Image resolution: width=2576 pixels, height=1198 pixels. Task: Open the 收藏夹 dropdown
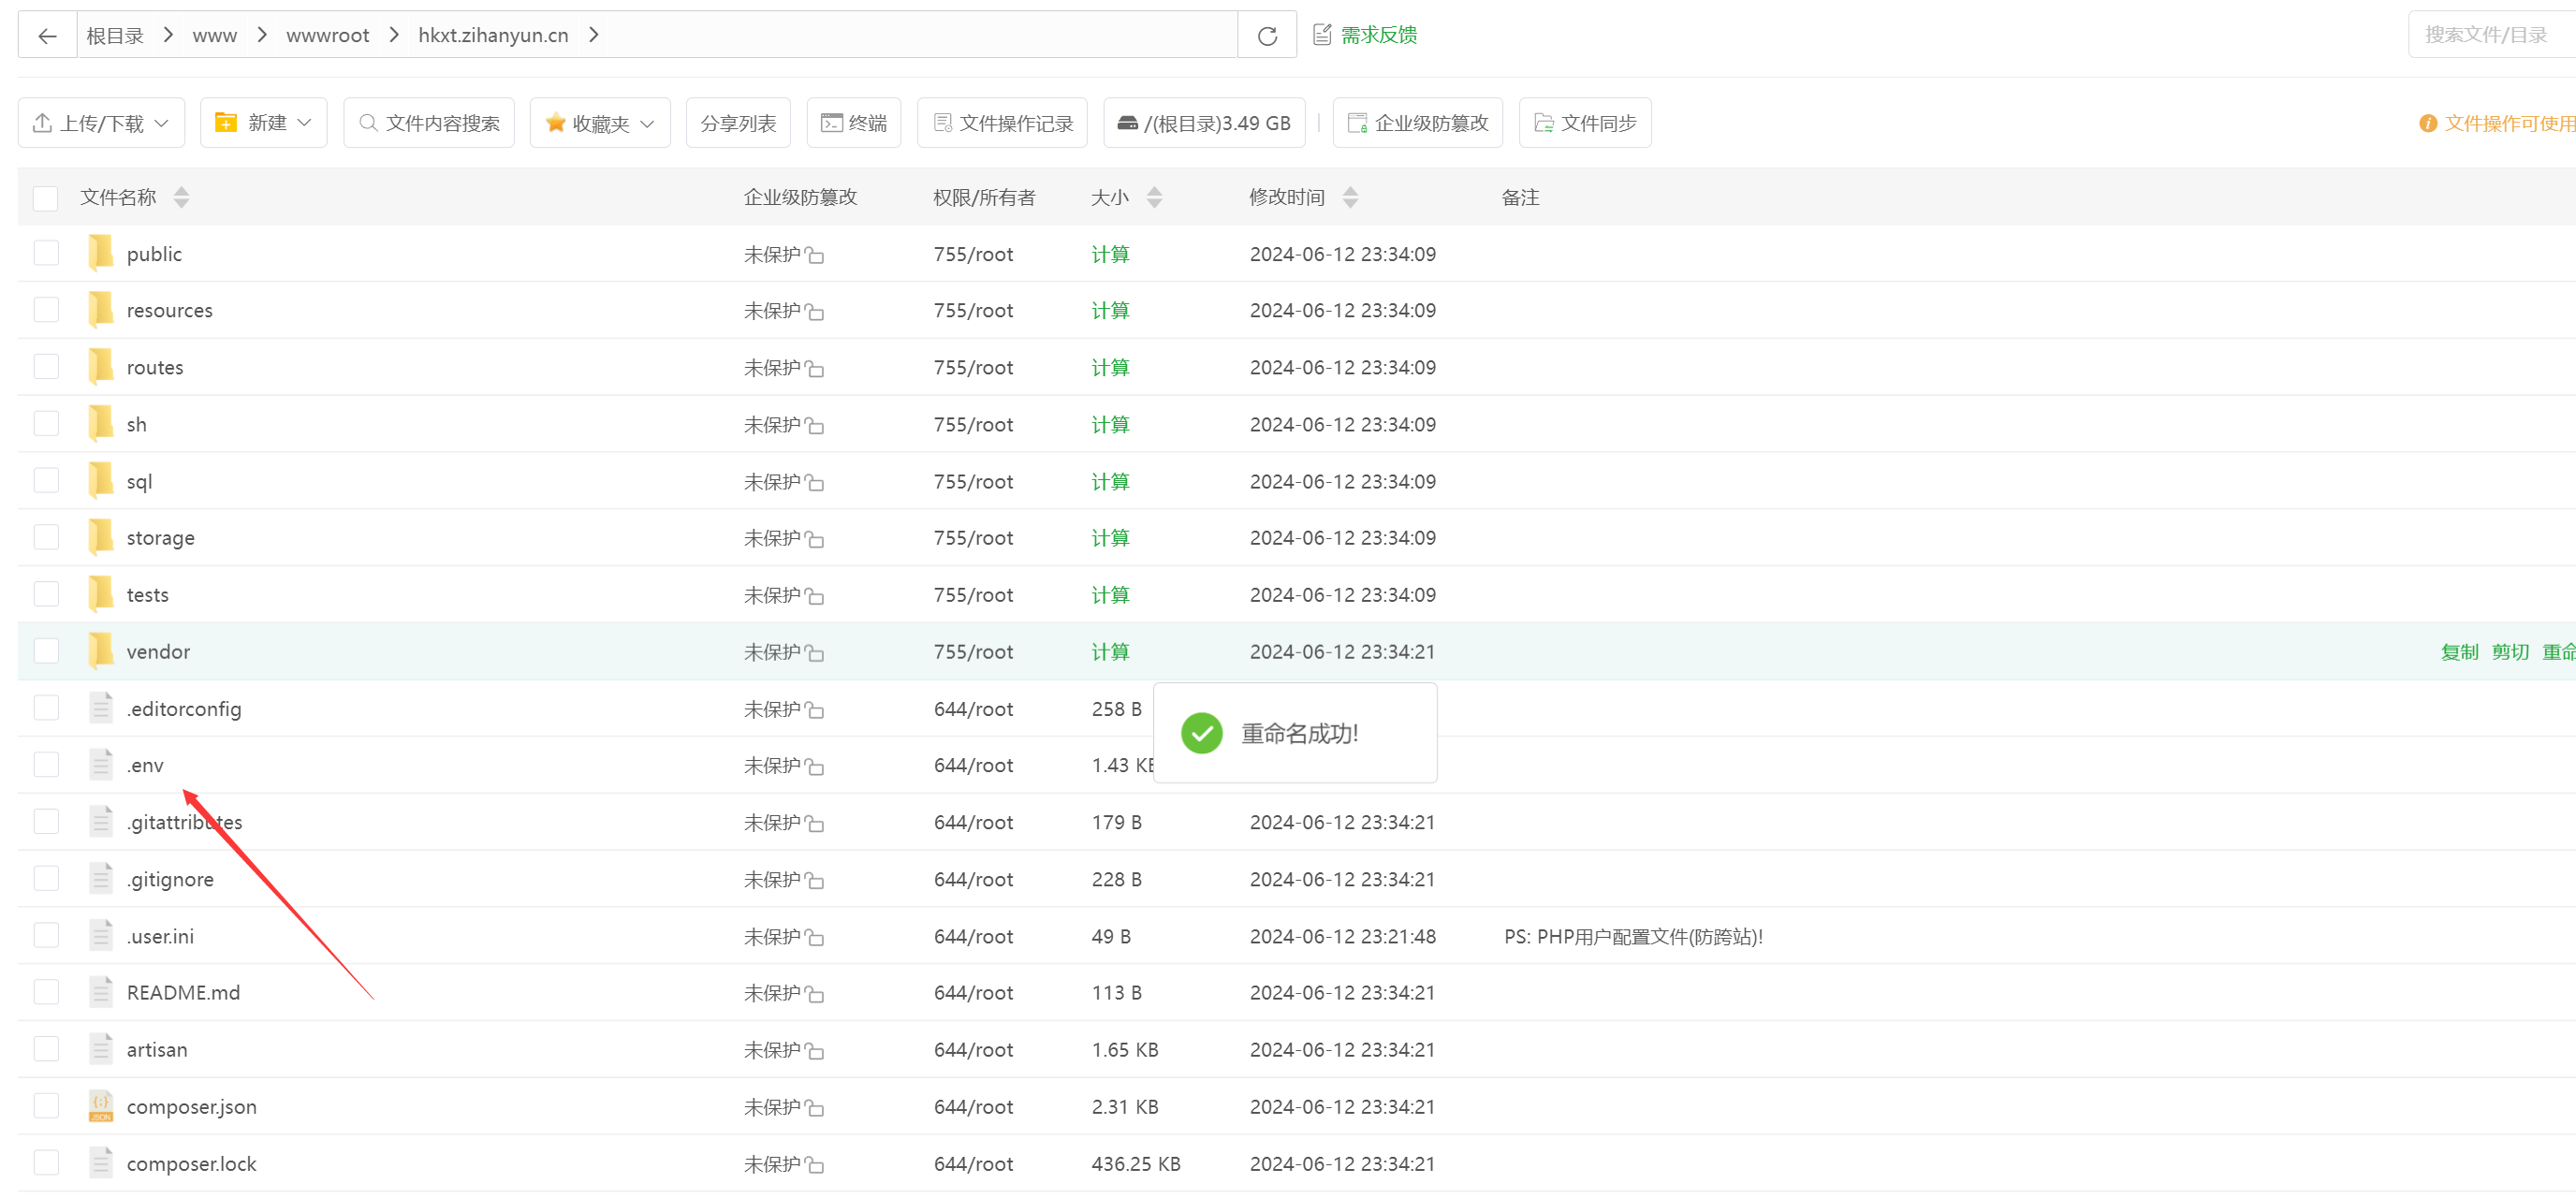click(x=600, y=123)
